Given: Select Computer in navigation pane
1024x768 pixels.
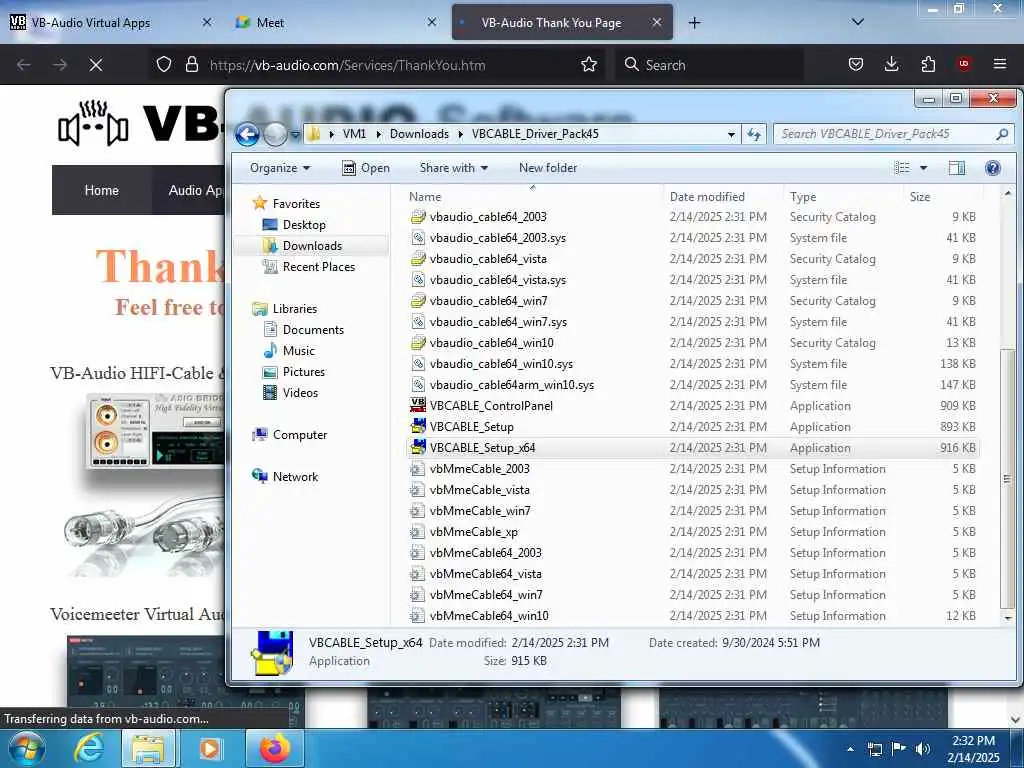Looking at the screenshot, I should click(300, 435).
